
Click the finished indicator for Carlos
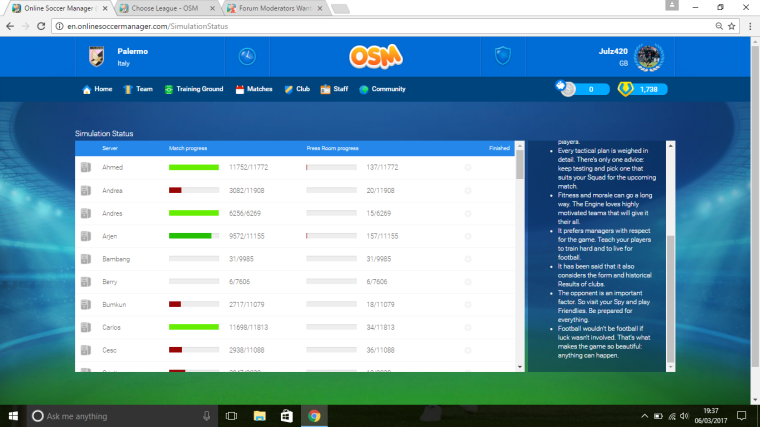468,327
